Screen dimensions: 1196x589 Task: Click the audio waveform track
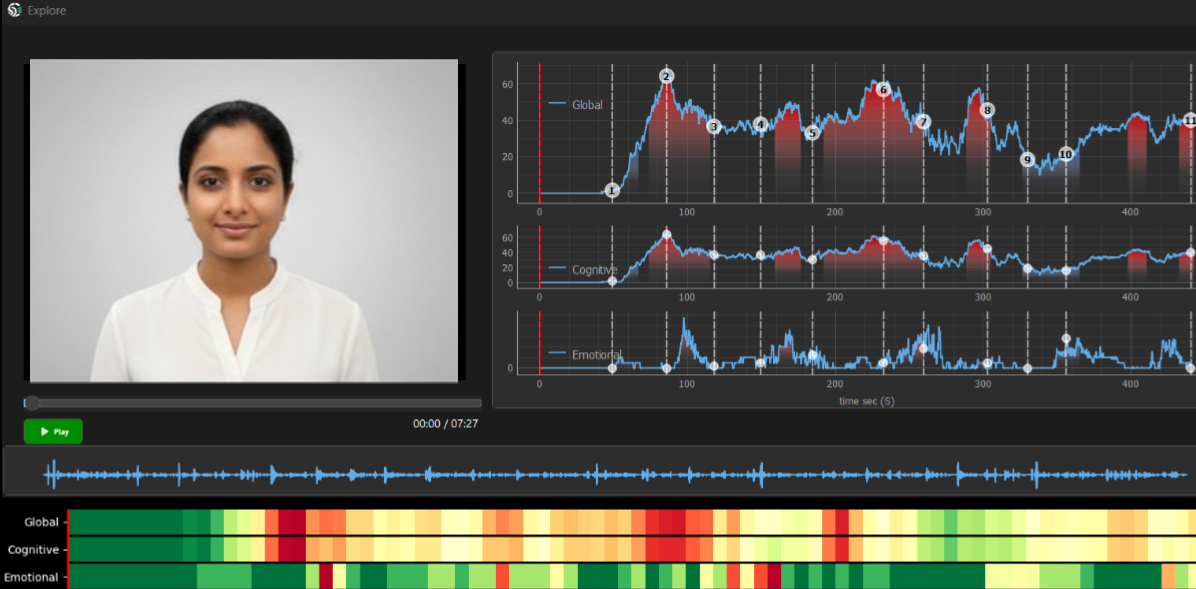tap(600, 474)
